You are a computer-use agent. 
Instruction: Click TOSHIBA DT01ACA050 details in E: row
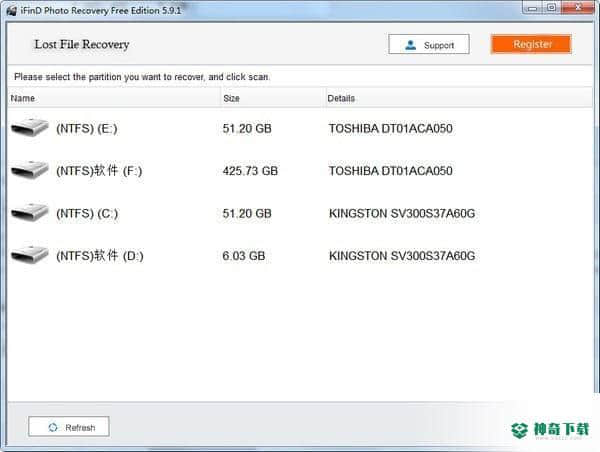click(391, 128)
